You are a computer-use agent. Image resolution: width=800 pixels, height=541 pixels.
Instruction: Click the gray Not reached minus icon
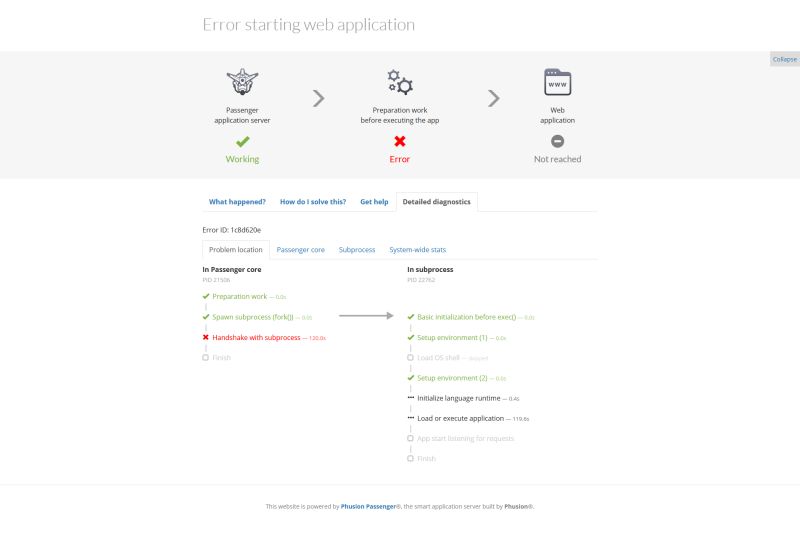[x=557, y=141]
